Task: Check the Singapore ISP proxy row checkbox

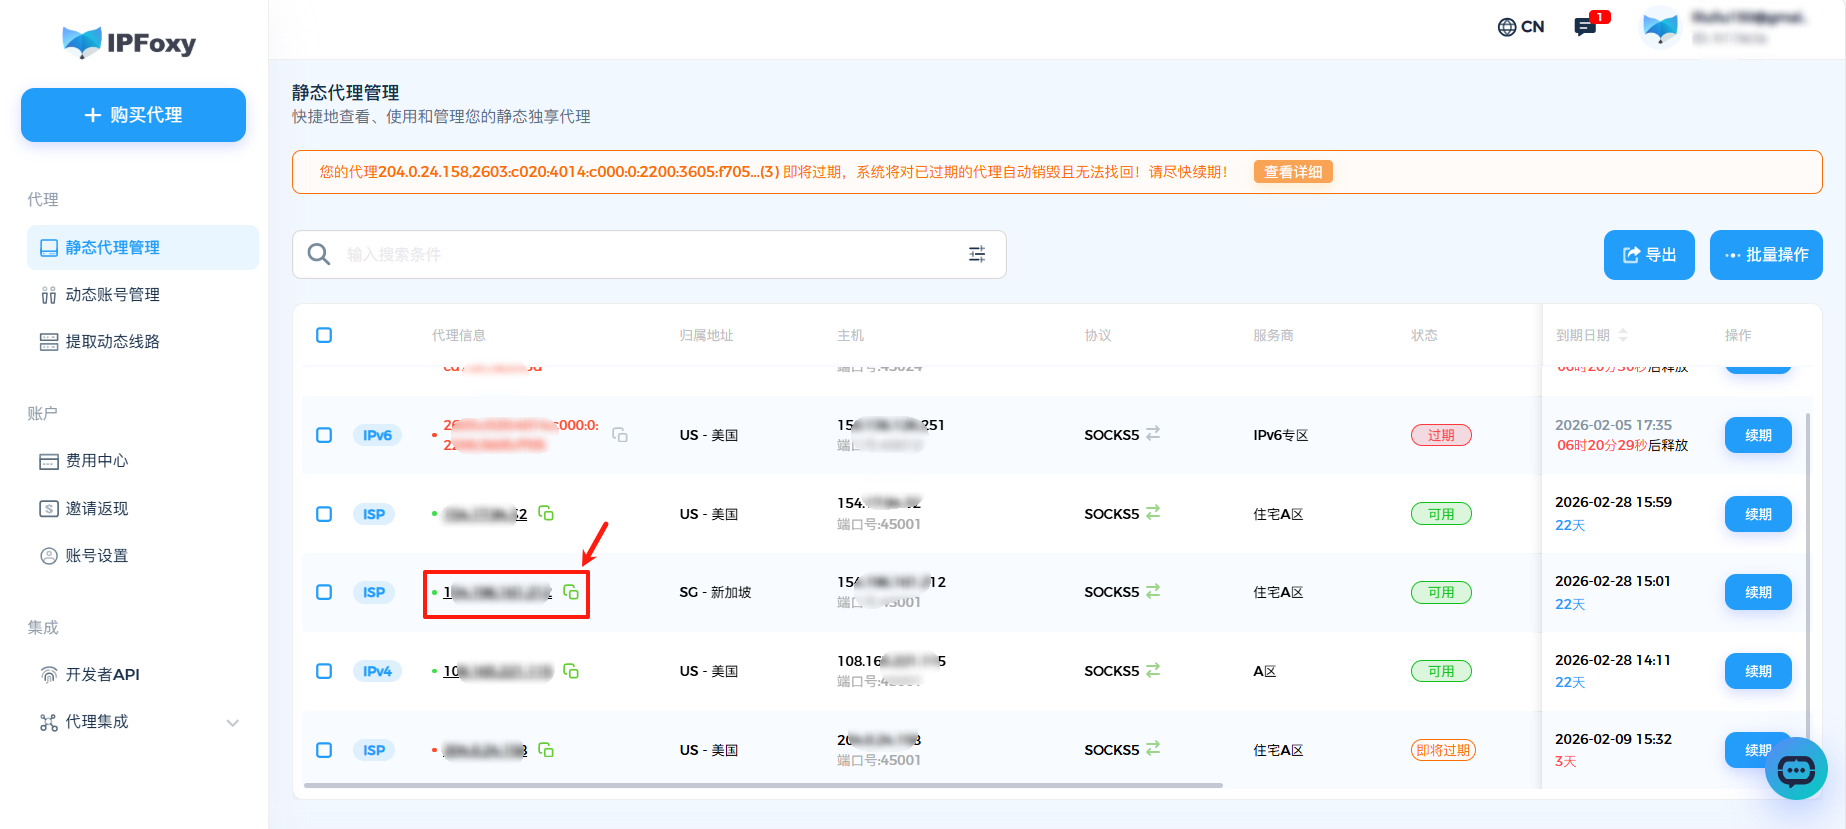Action: pos(324,592)
